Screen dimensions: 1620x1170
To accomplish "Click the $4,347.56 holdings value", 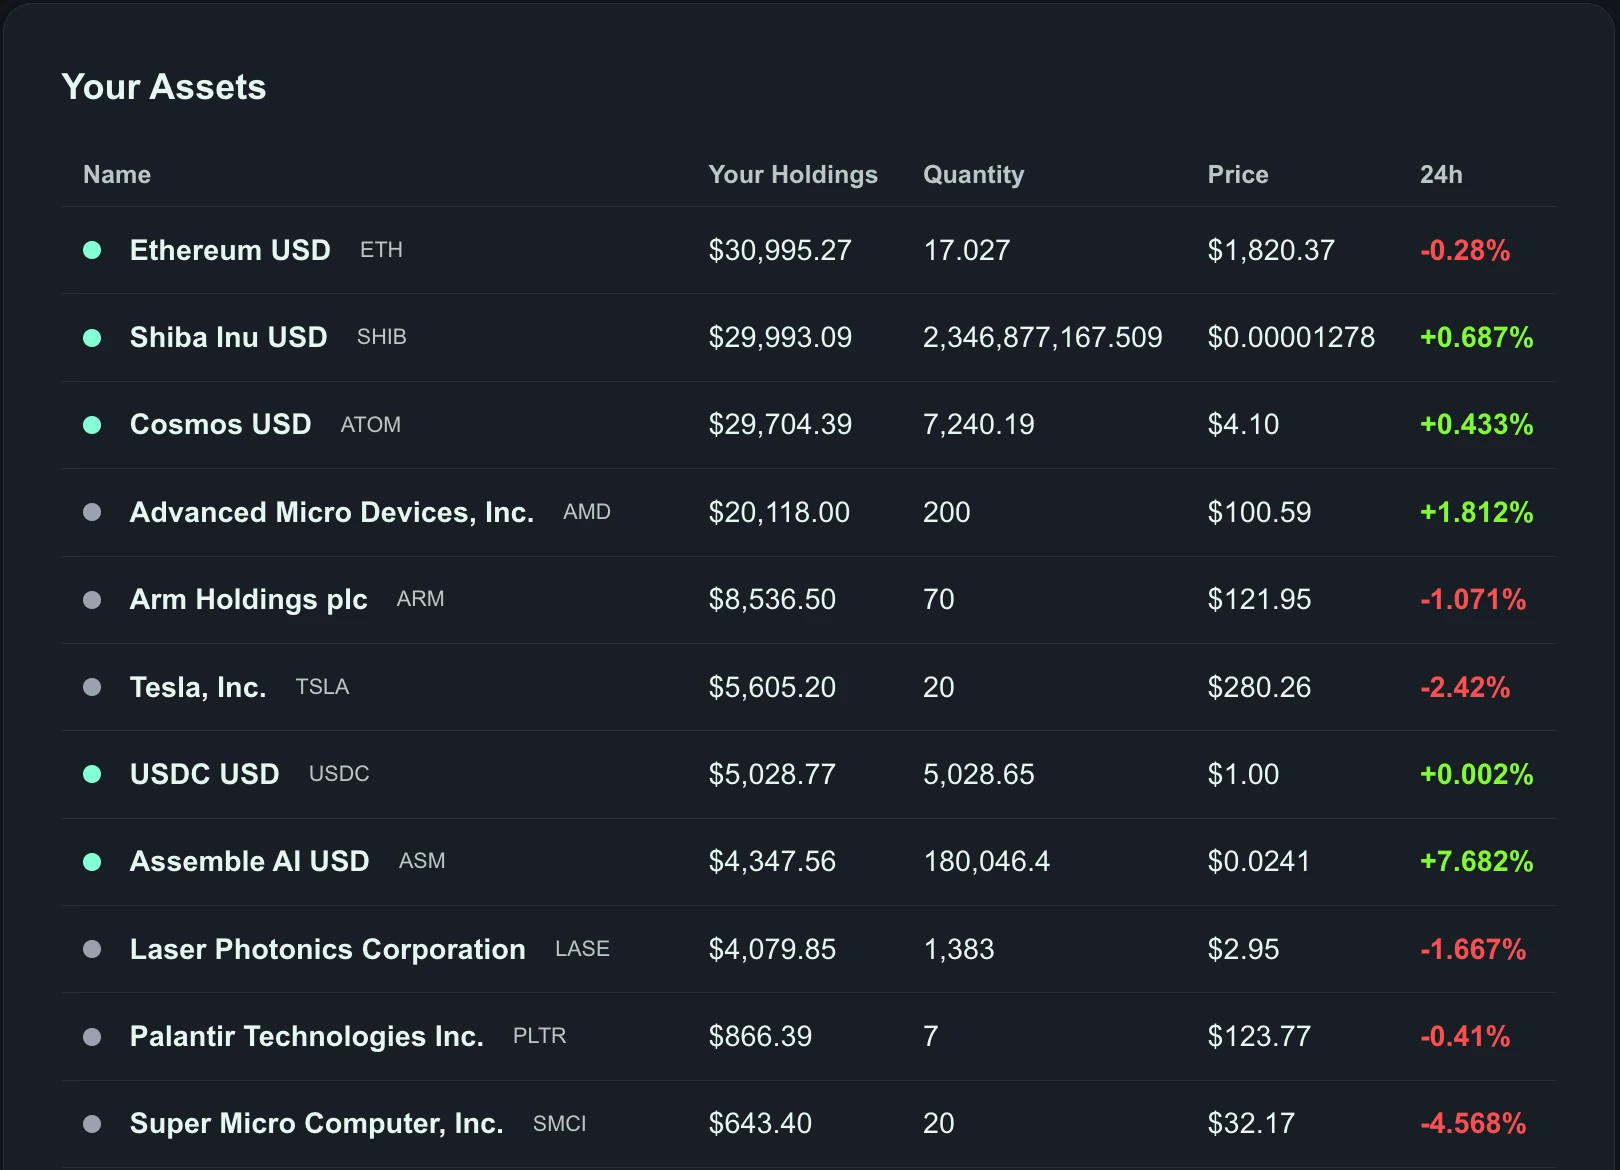I will 772,862.
